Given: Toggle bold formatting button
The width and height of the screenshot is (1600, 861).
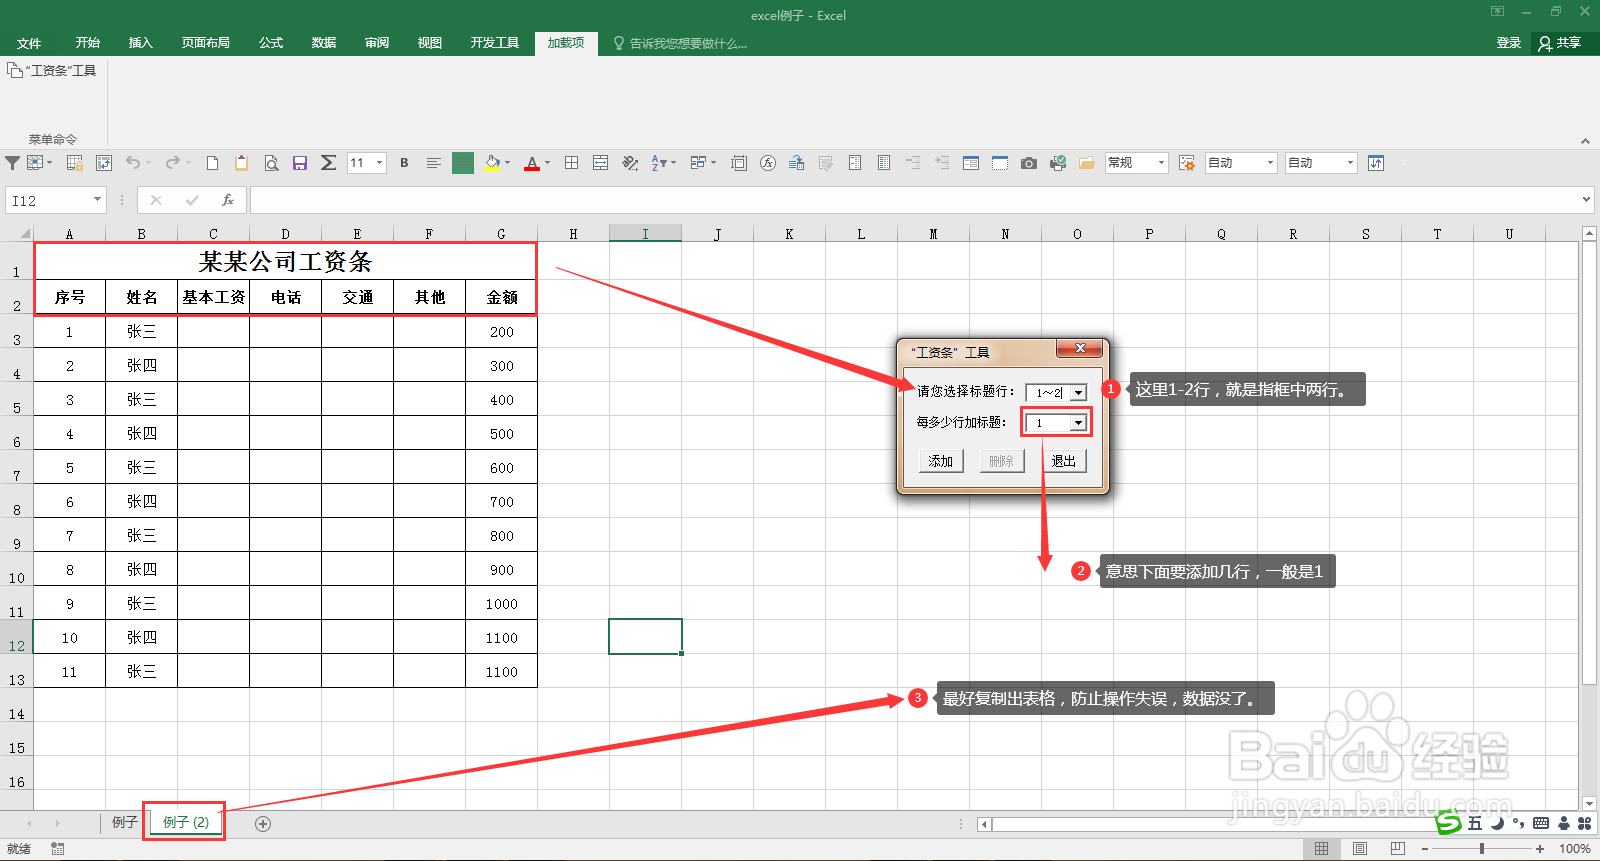Looking at the screenshot, I should tap(404, 163).
